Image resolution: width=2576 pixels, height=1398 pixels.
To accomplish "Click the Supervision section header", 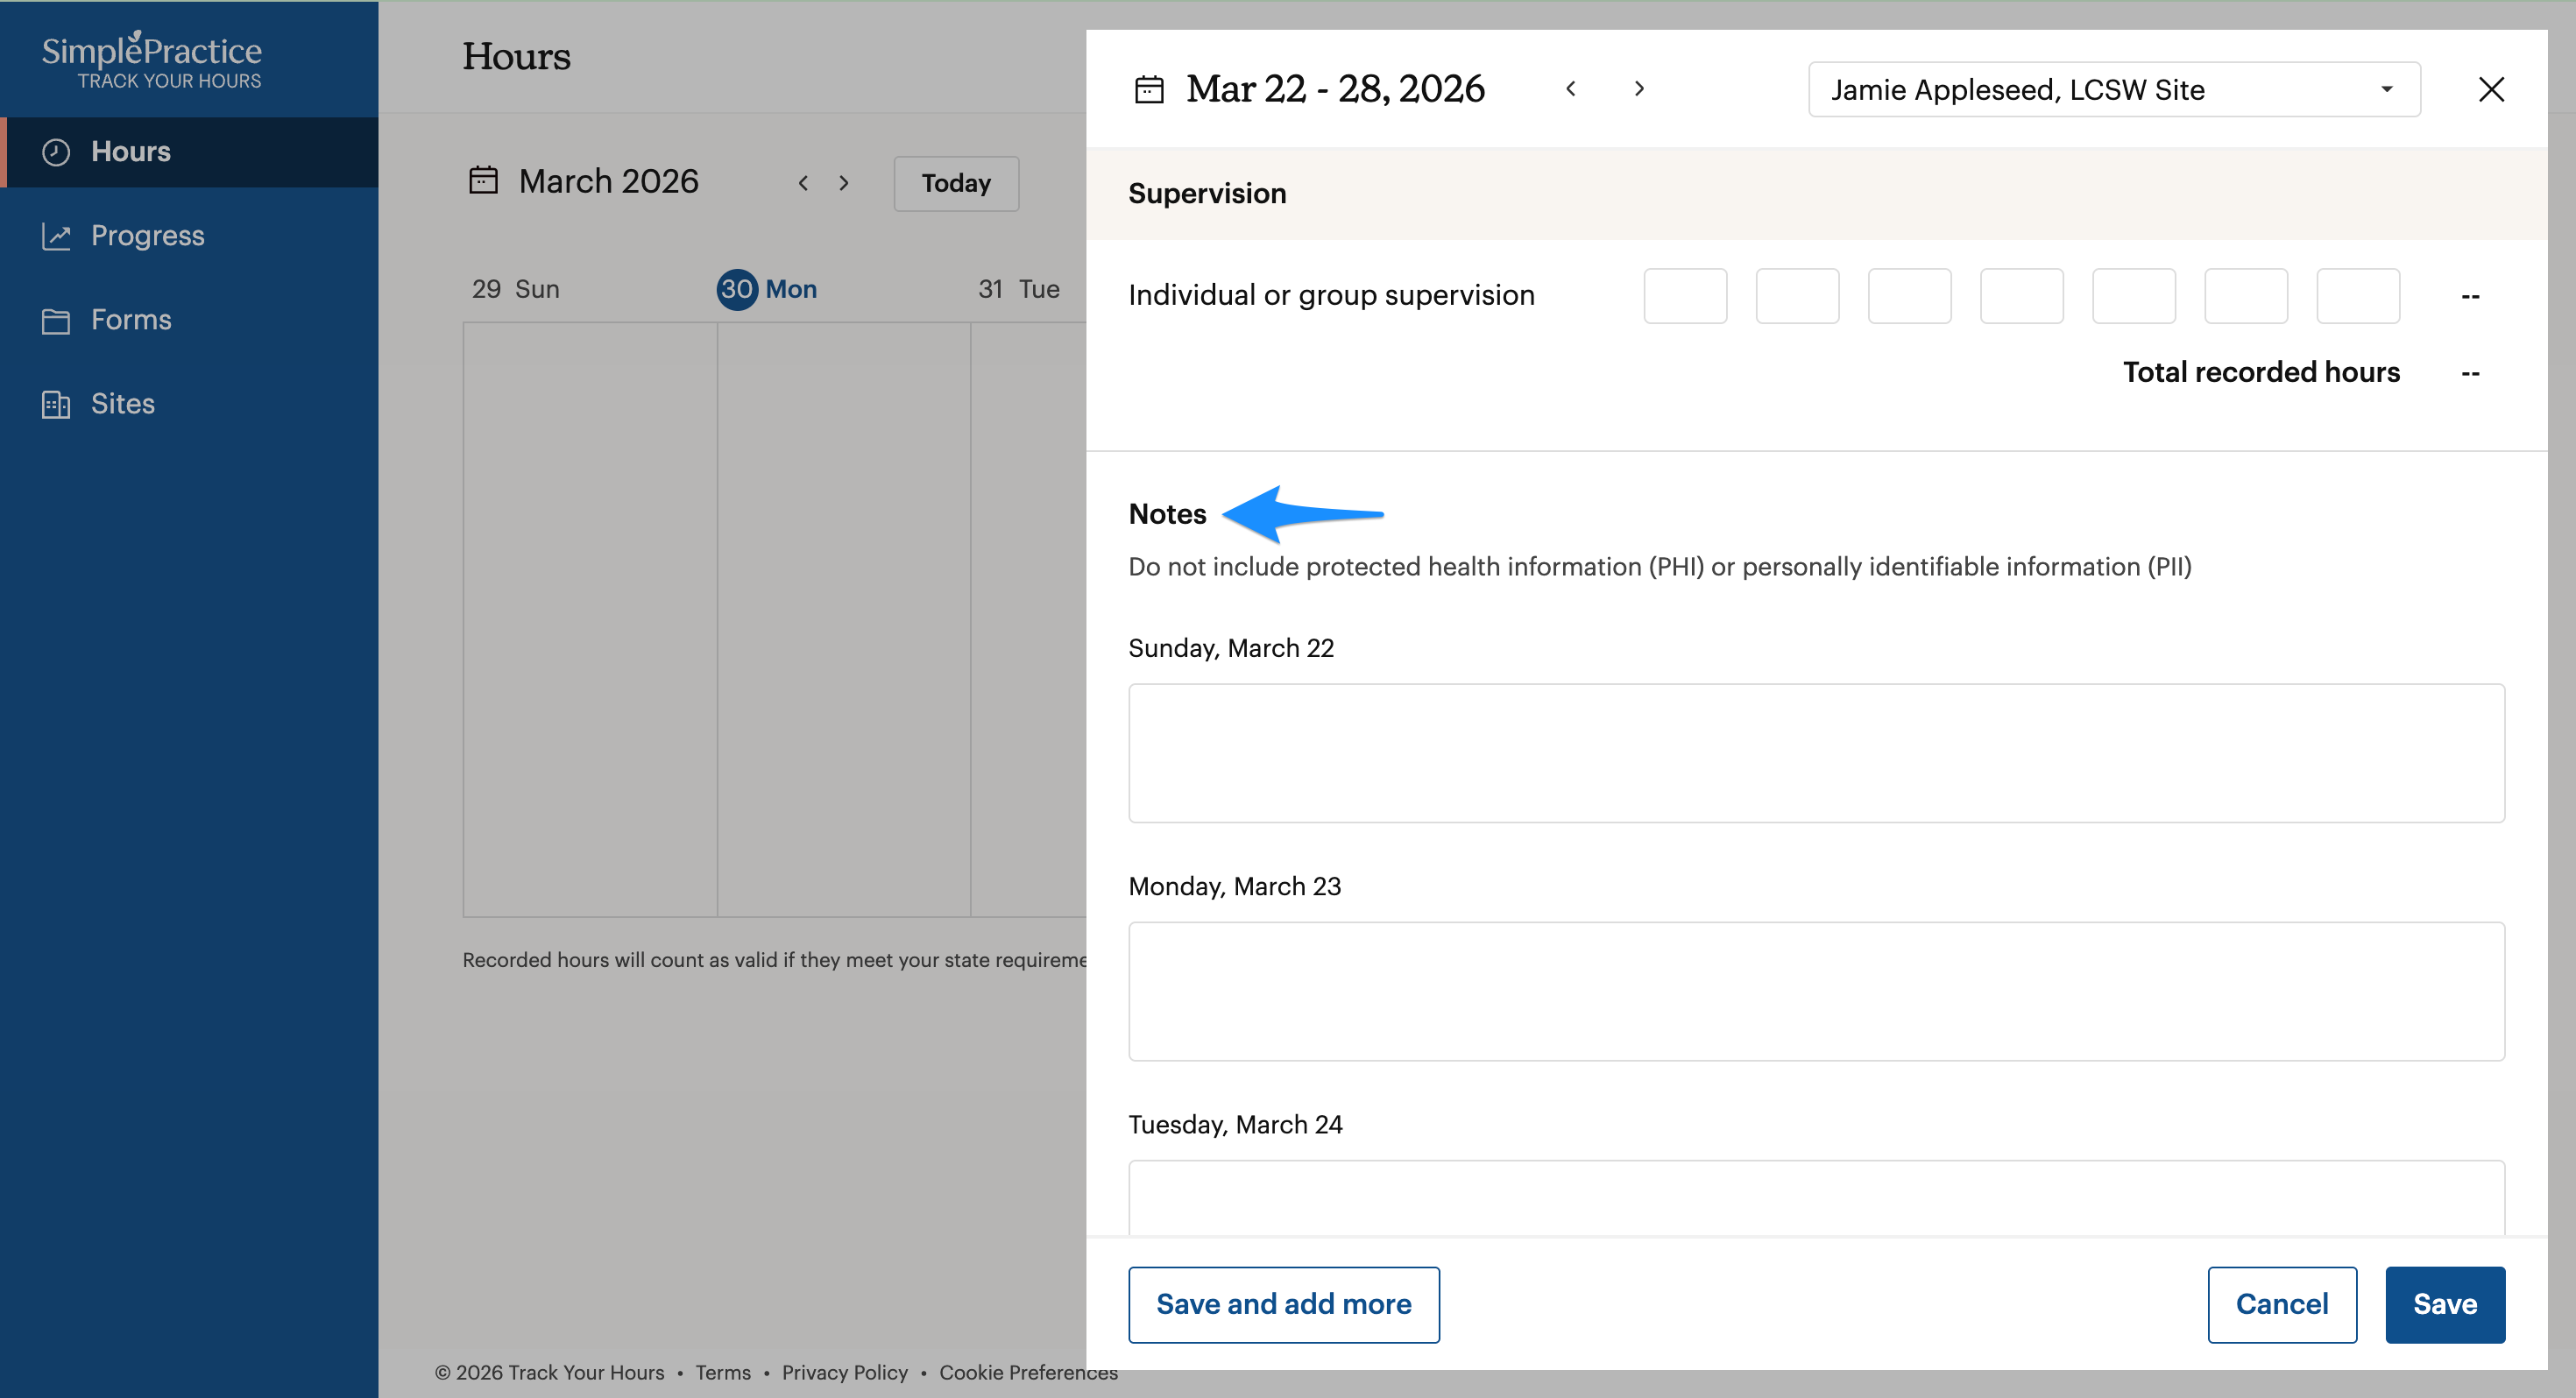I will point(1207,194).
